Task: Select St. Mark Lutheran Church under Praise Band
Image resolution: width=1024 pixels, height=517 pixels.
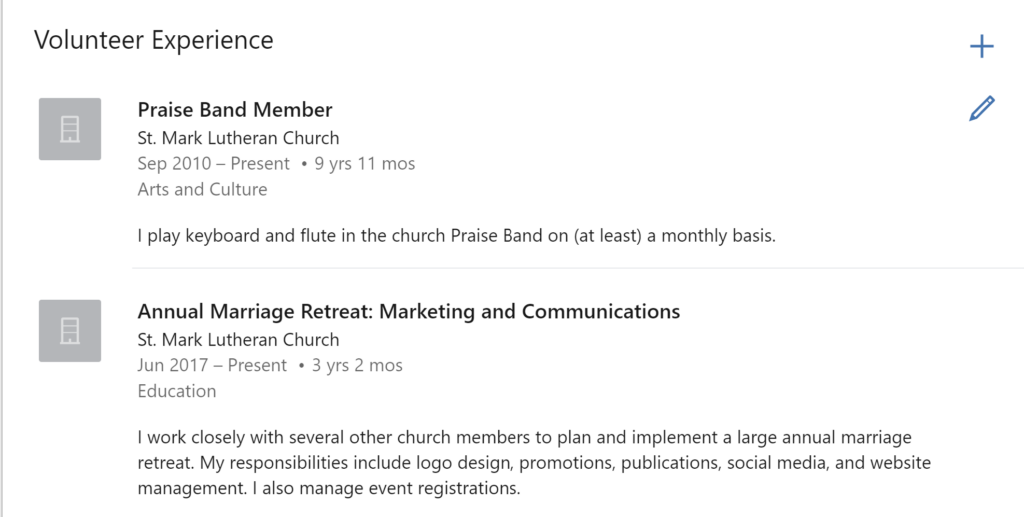Action: tap(238, 138)
